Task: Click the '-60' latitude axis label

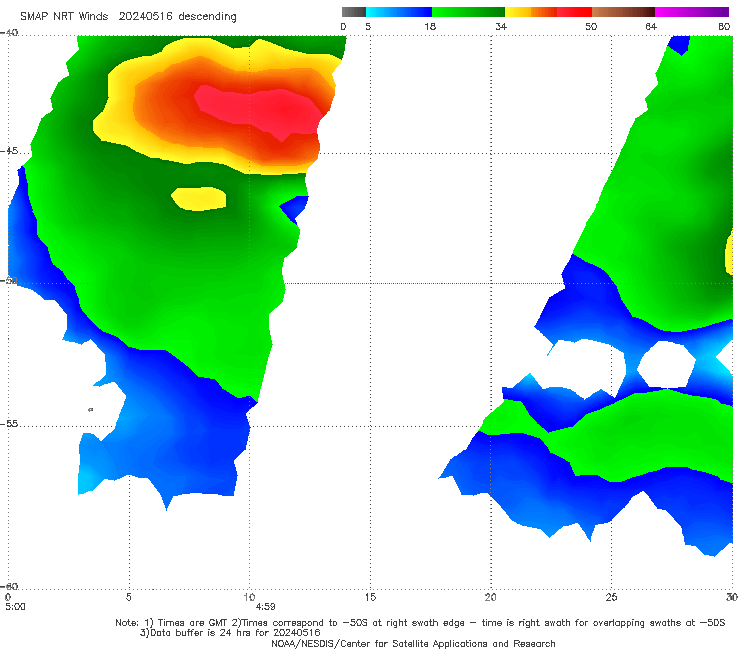Action: pyautogui.click(x=9, y=586)
